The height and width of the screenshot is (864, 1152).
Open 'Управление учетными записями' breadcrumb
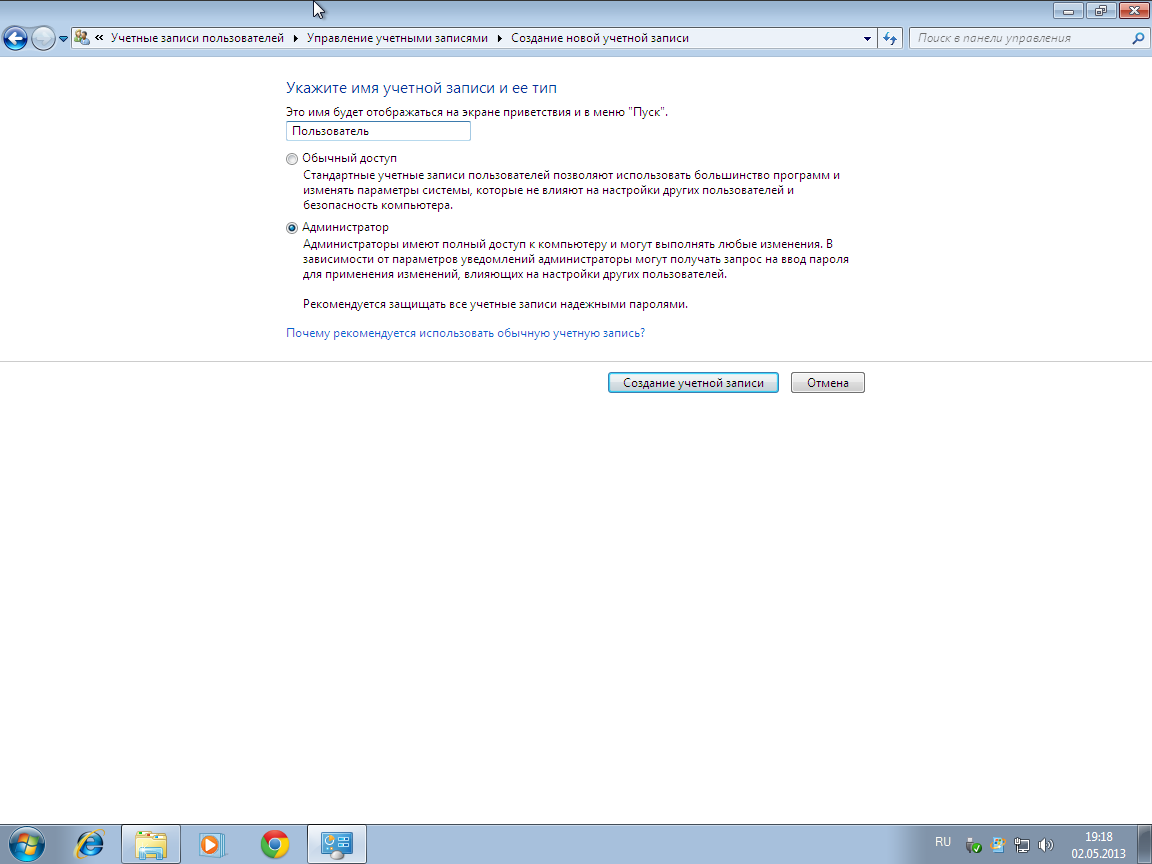pyautogui.click(x=397, y=38)
